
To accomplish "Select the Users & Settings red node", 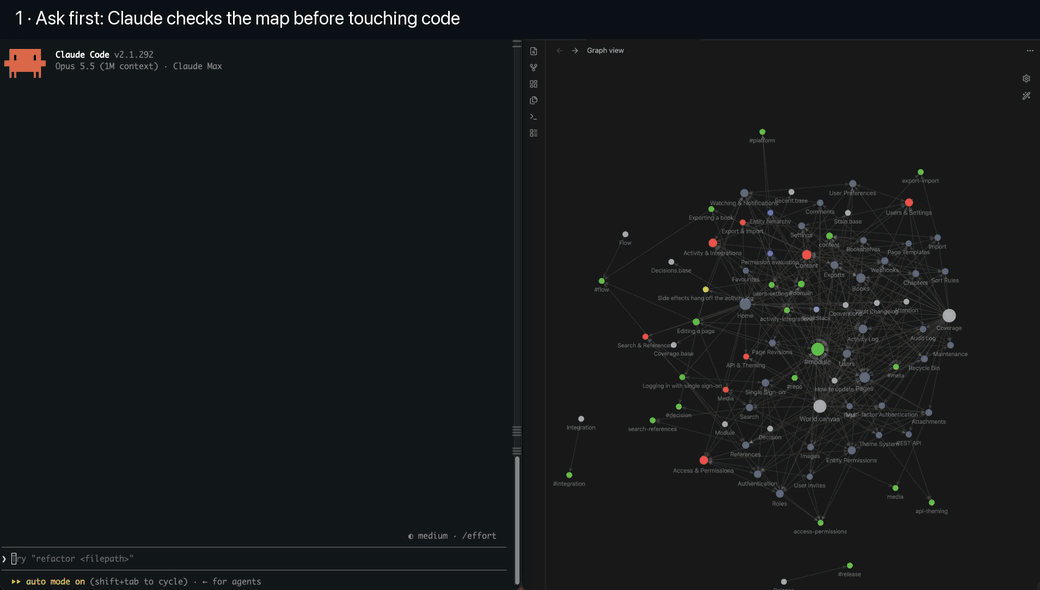I will (909, 203).
